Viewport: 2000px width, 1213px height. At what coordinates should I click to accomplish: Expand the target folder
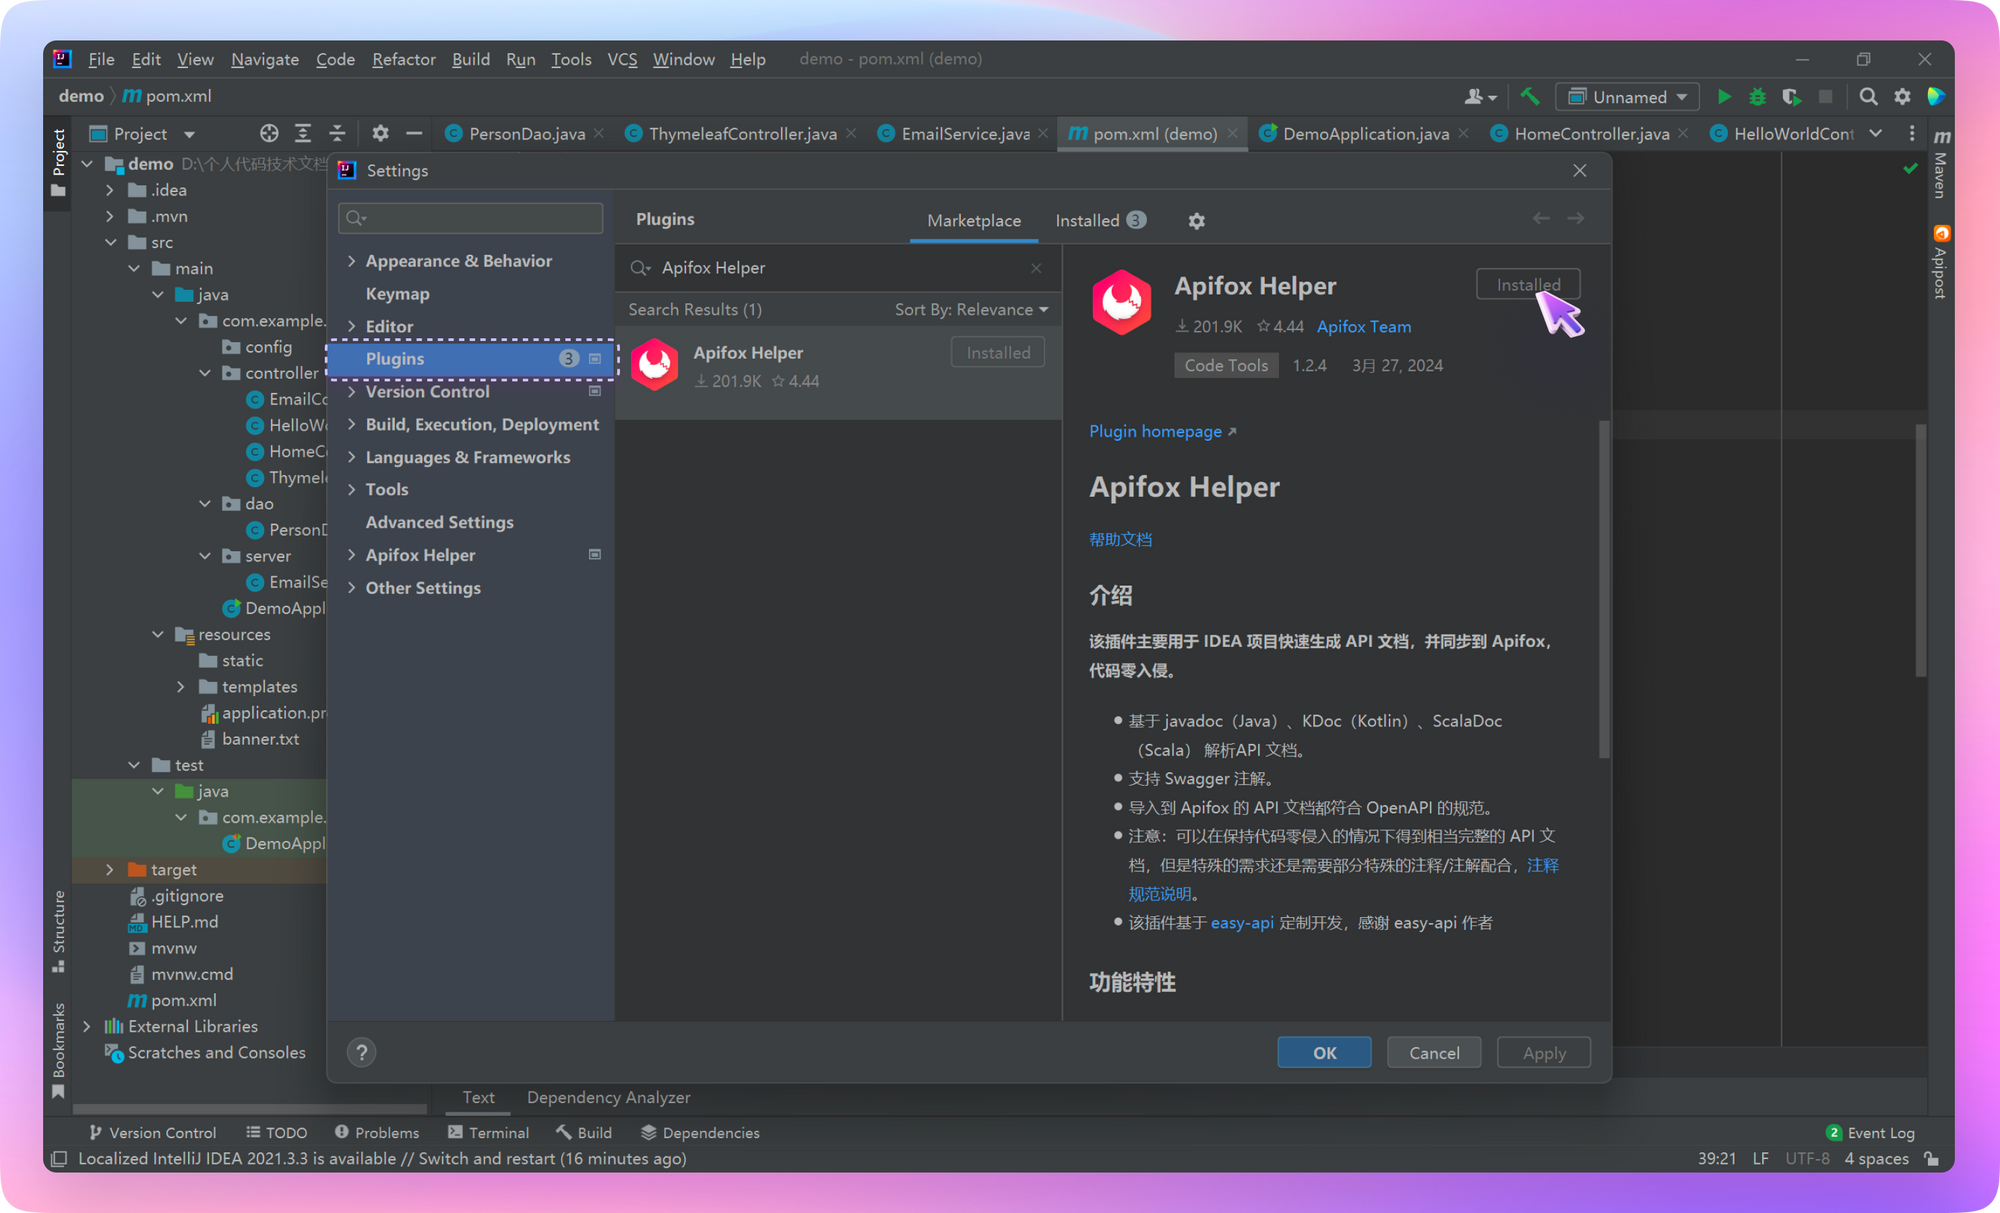pyautogui.click(x=110, y=870)
